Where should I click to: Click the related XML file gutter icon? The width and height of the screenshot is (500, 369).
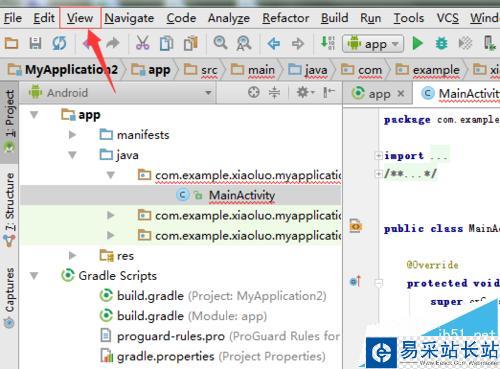pos(355,226)
